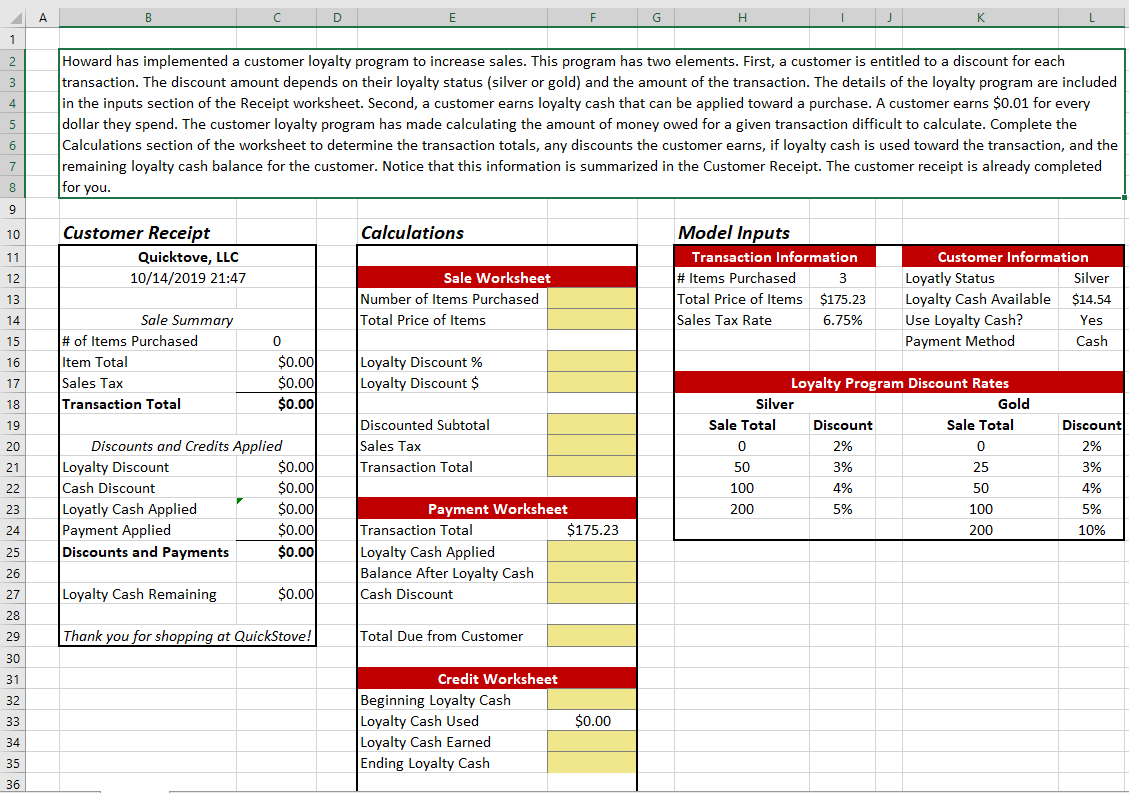Select the Cash payment method value
The width and height of the screenshot is (1129, 793).
(1091, 341)
